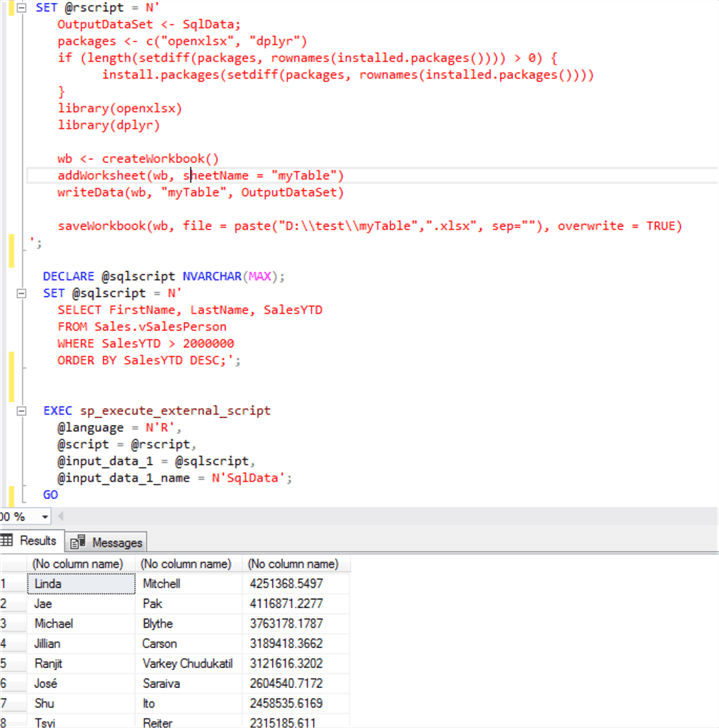Select the cell containing José
Image resolution: width=719 pixels, height=728 pixels.
click(x=81, y=683)
